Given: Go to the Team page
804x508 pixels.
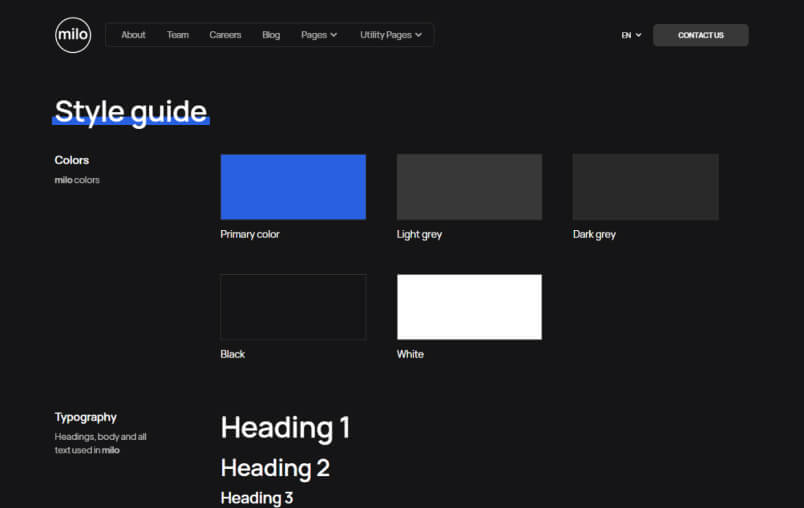Looking at the screenshot, I should (177, 35).
